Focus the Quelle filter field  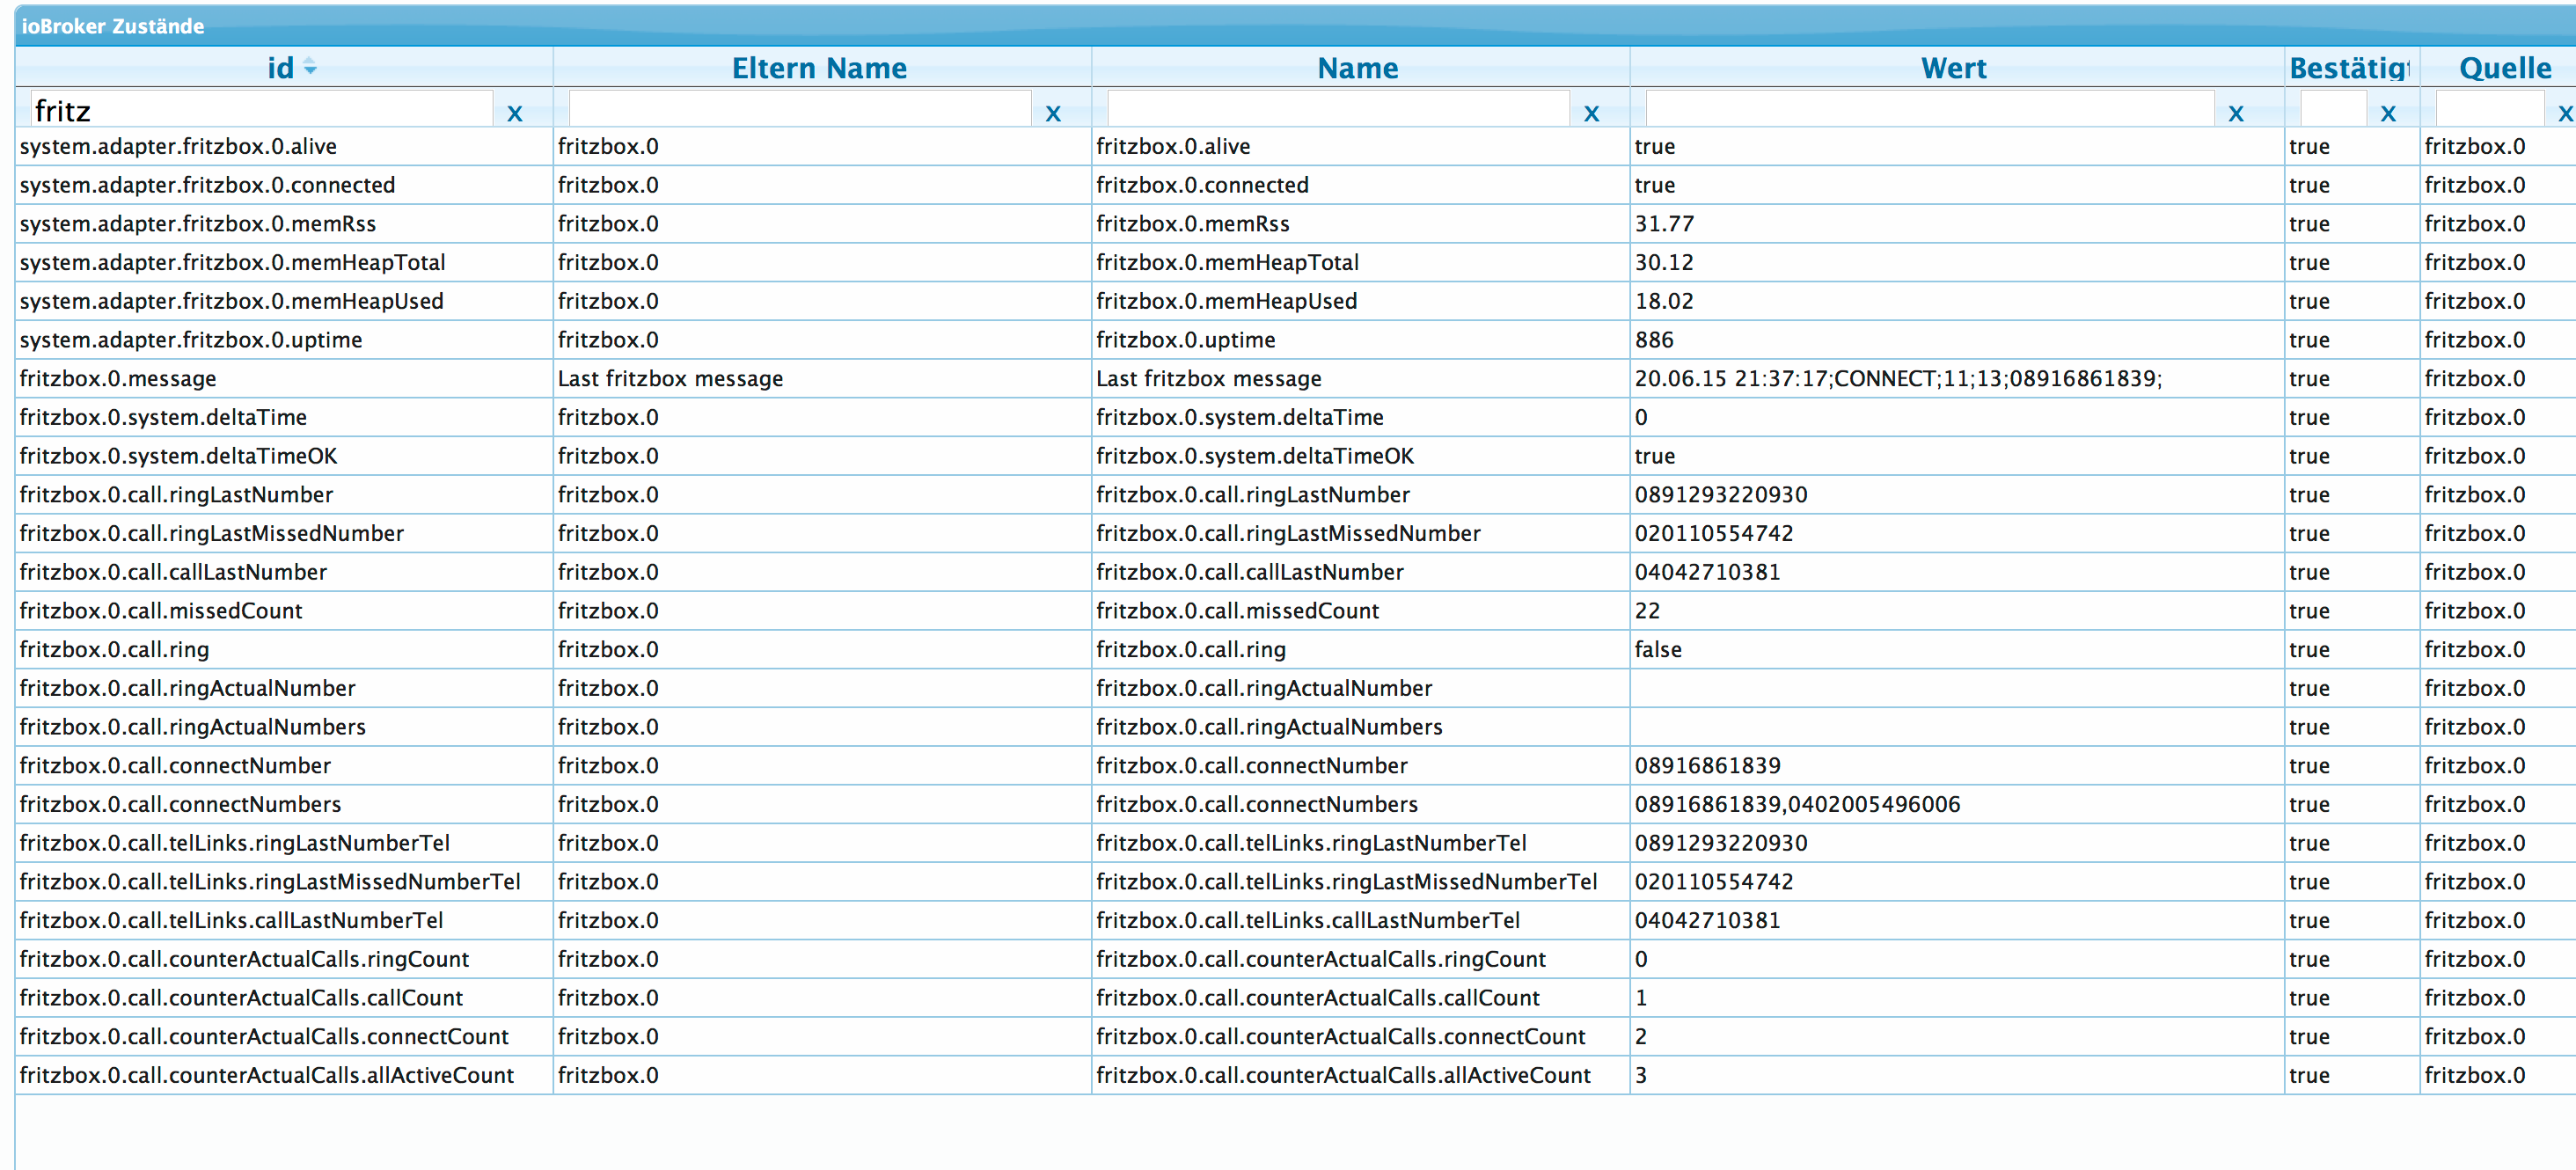tap(2490, 109)
